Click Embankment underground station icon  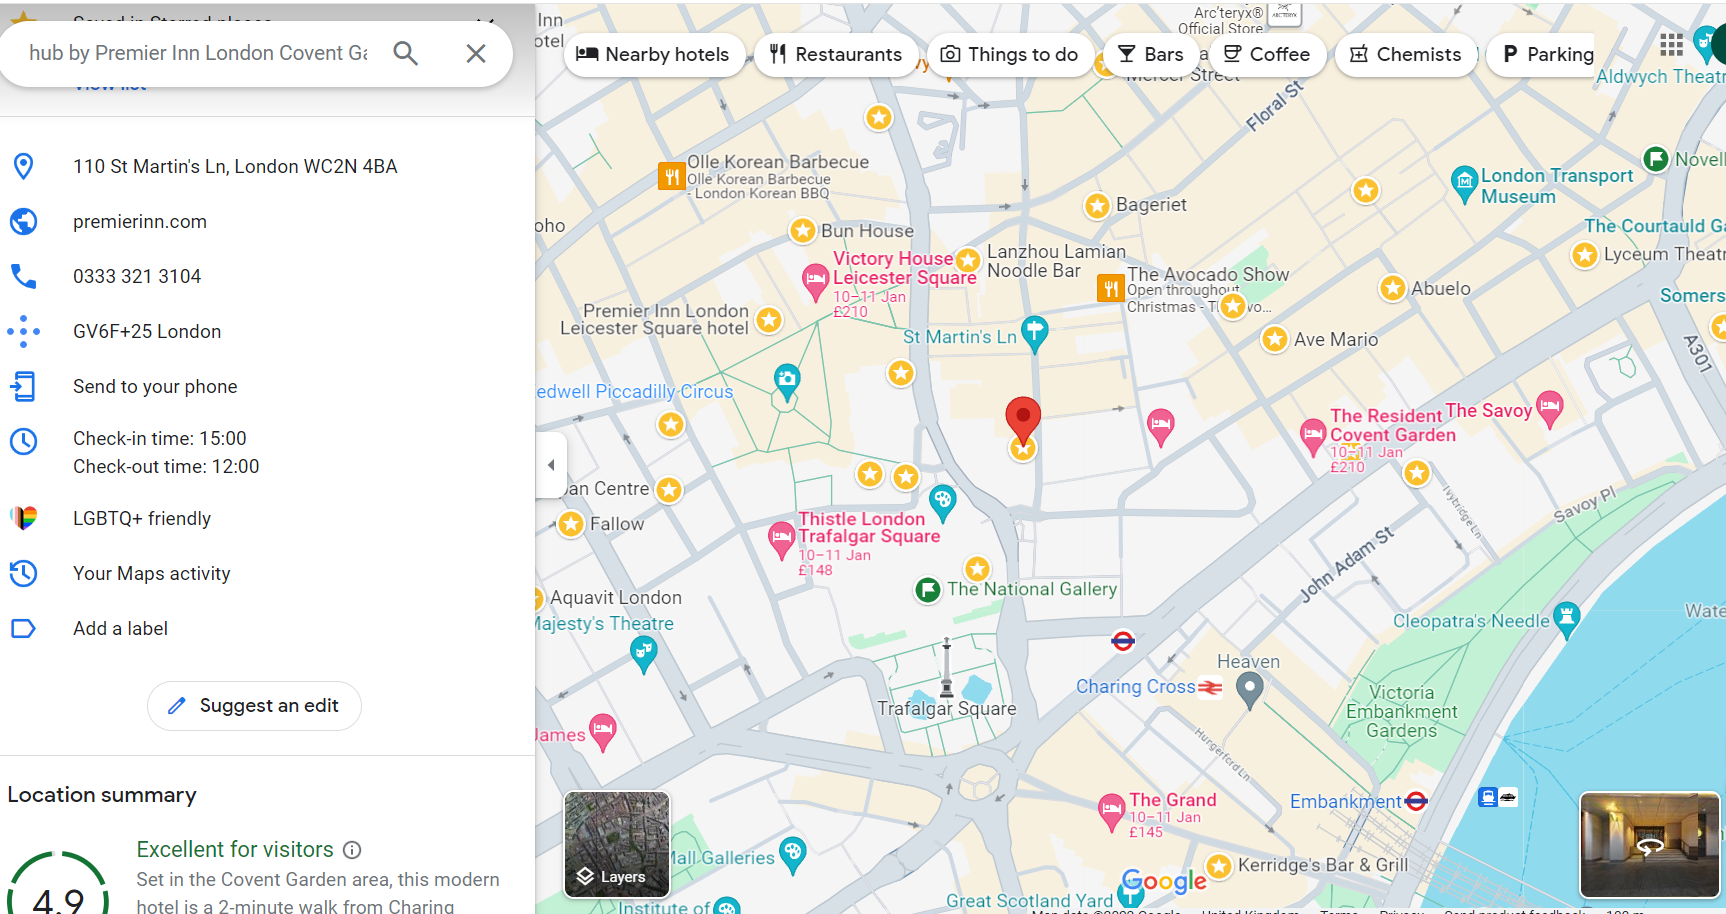(x=1416, y=801)
